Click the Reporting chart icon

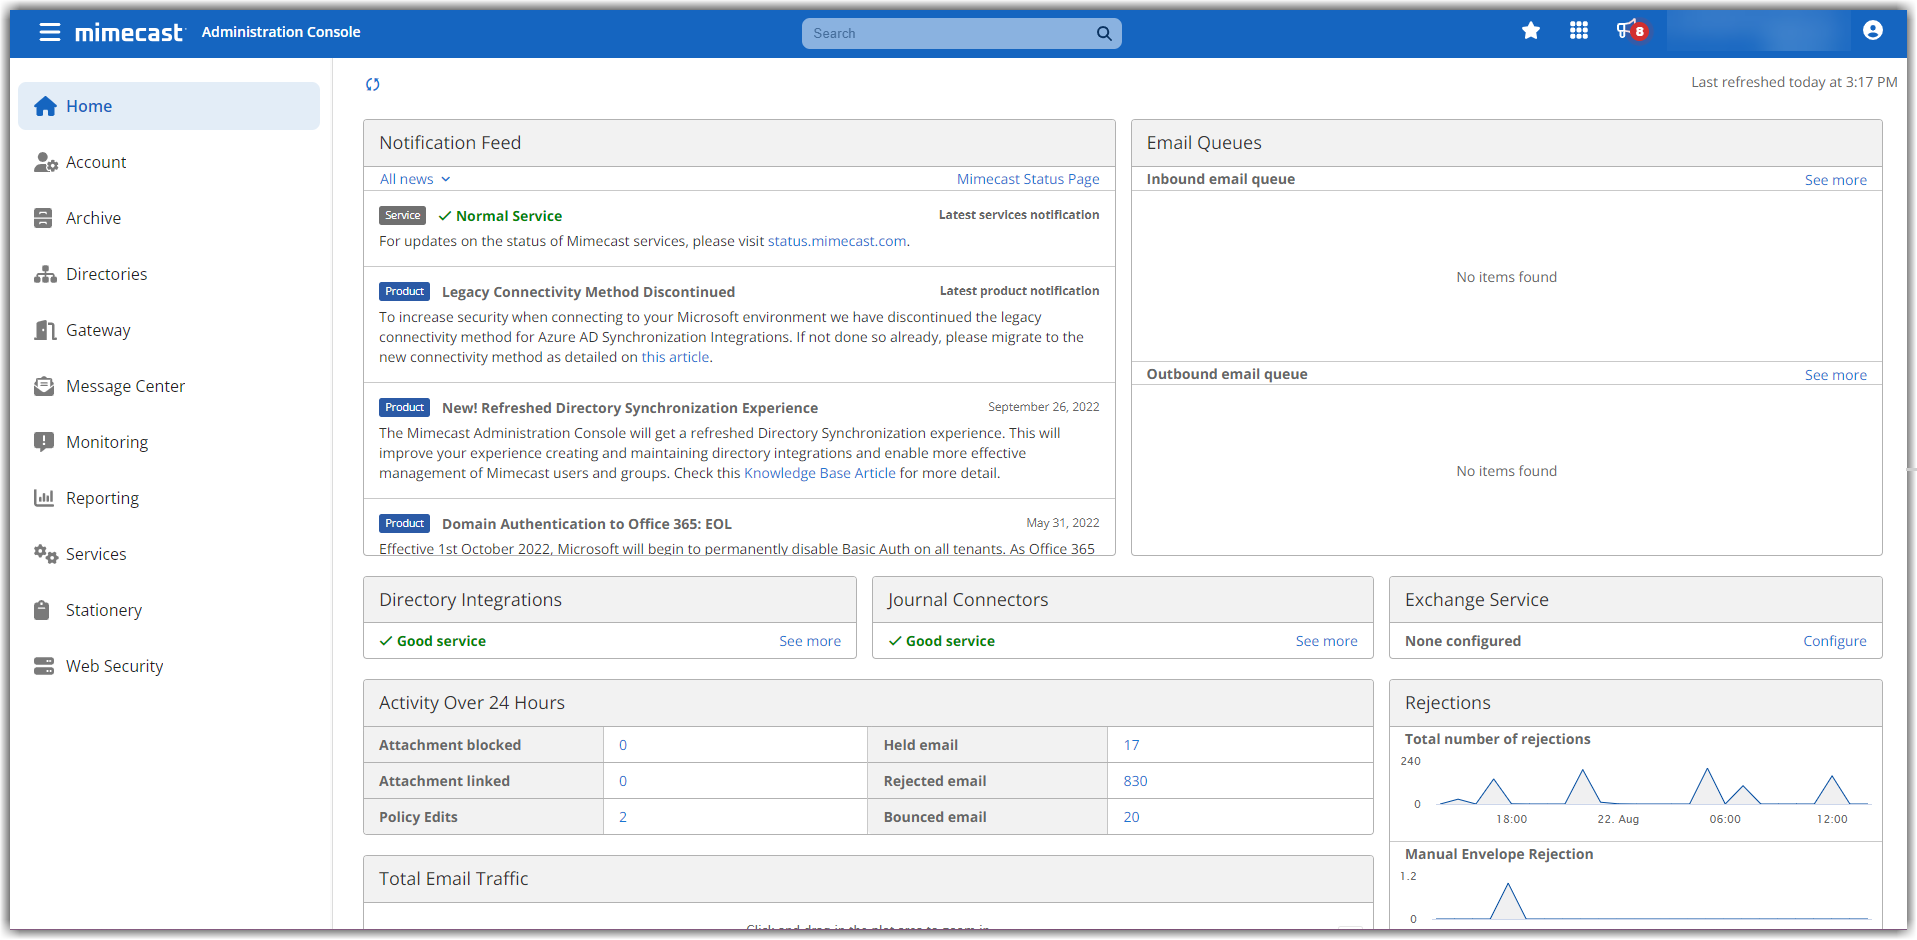tap(44, 498)
